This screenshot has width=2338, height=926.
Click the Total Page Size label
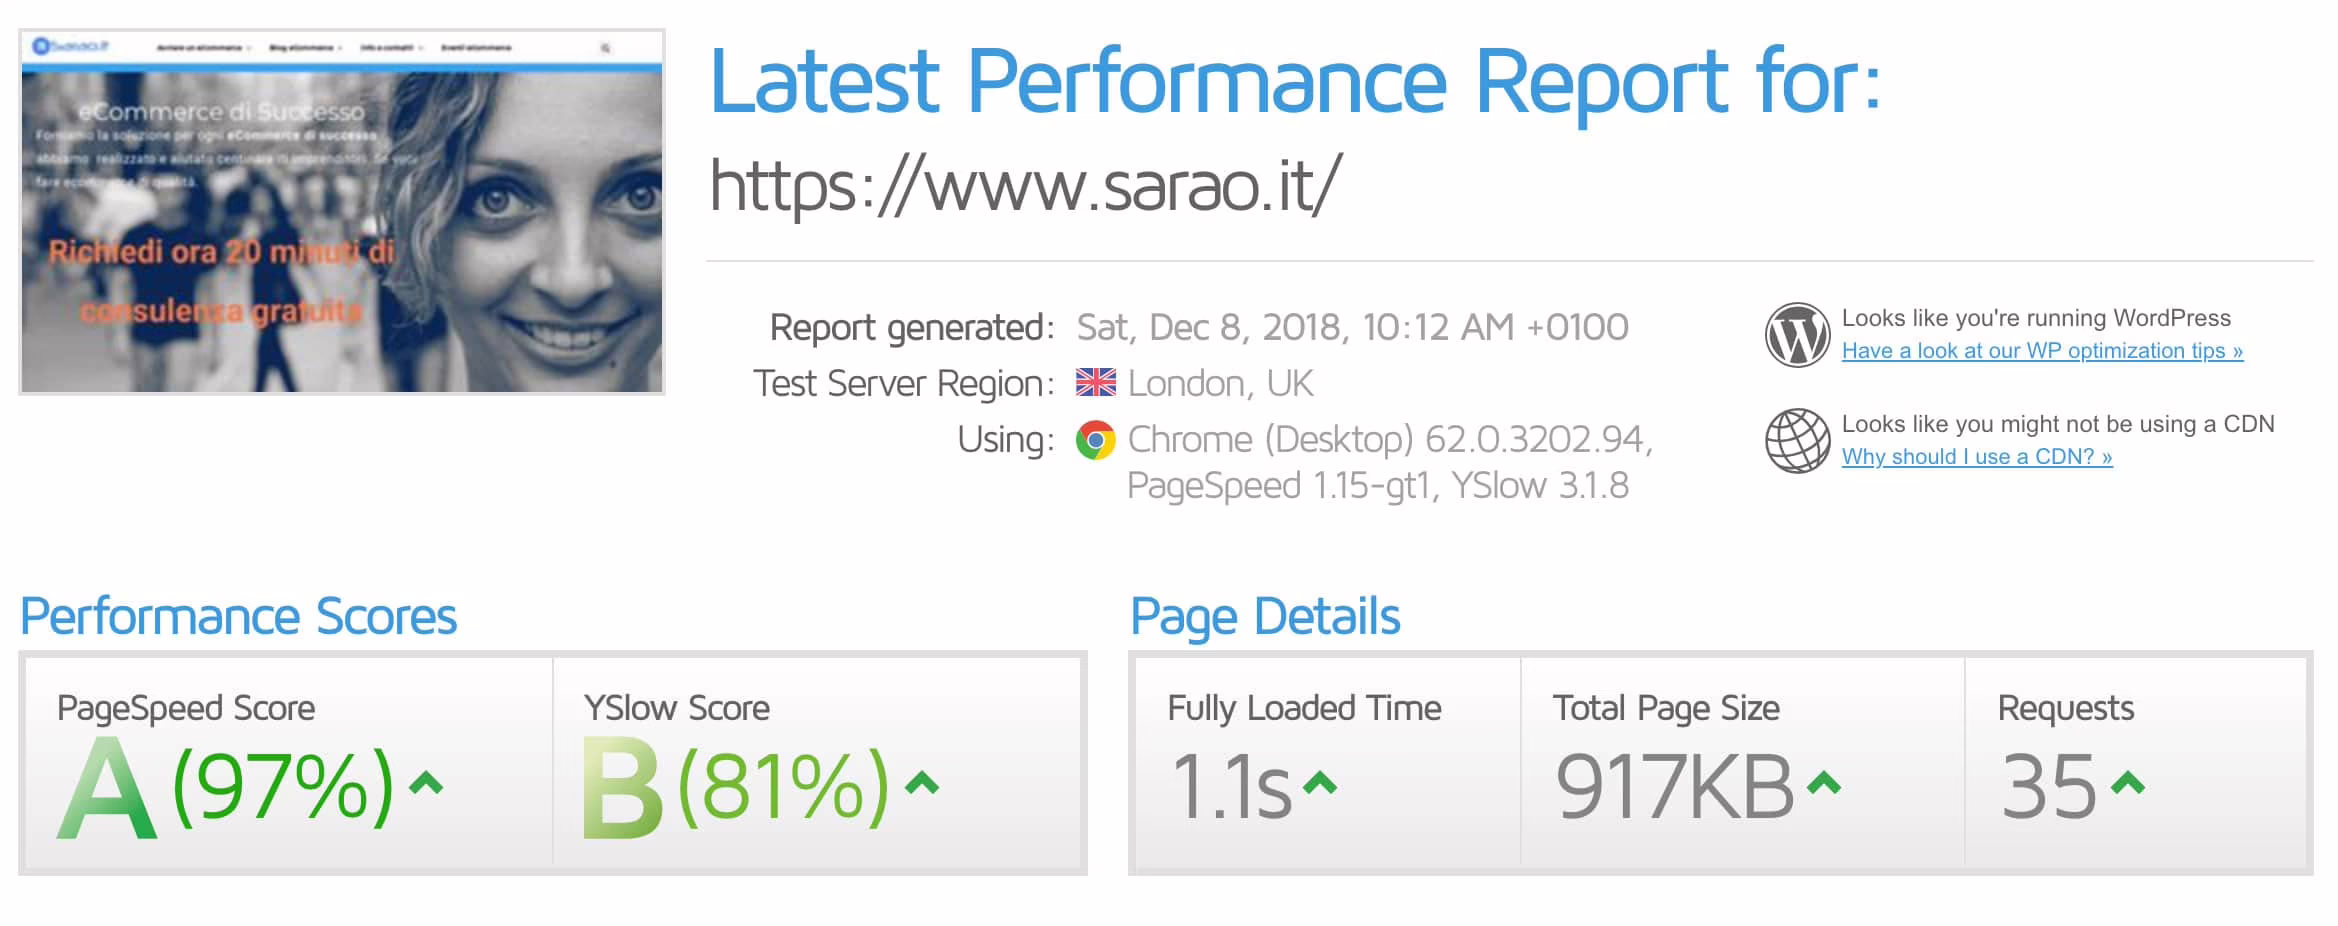(1665, 708)
